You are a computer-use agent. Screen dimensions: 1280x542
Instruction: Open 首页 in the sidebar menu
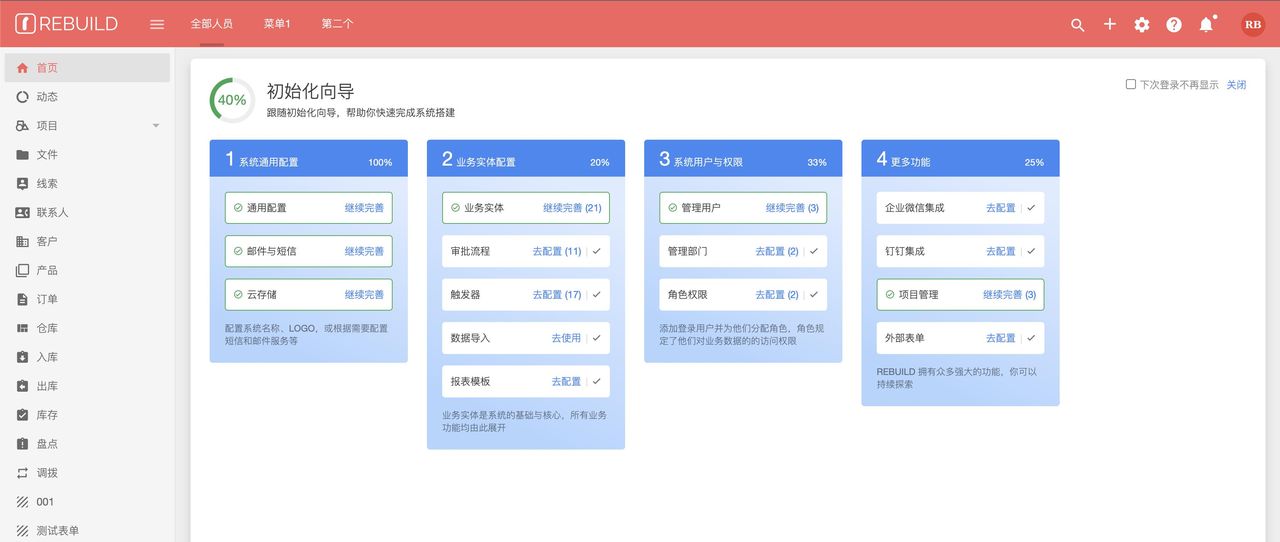(x=87, y=68)
